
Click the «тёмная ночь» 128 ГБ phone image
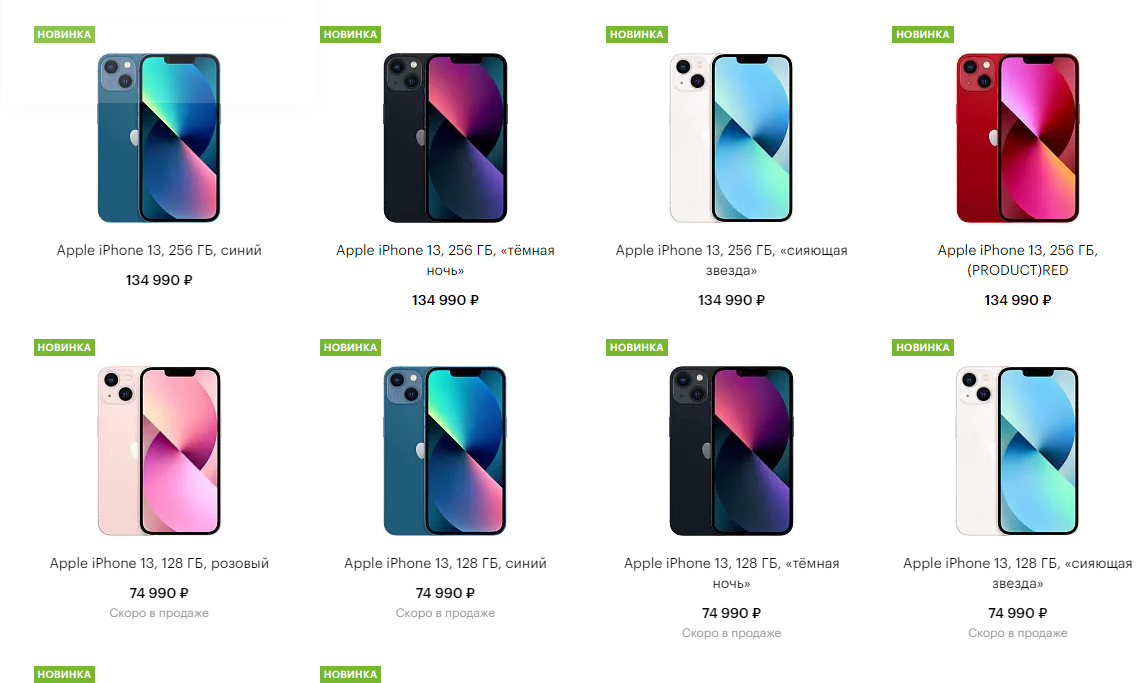tap(731, 450)
